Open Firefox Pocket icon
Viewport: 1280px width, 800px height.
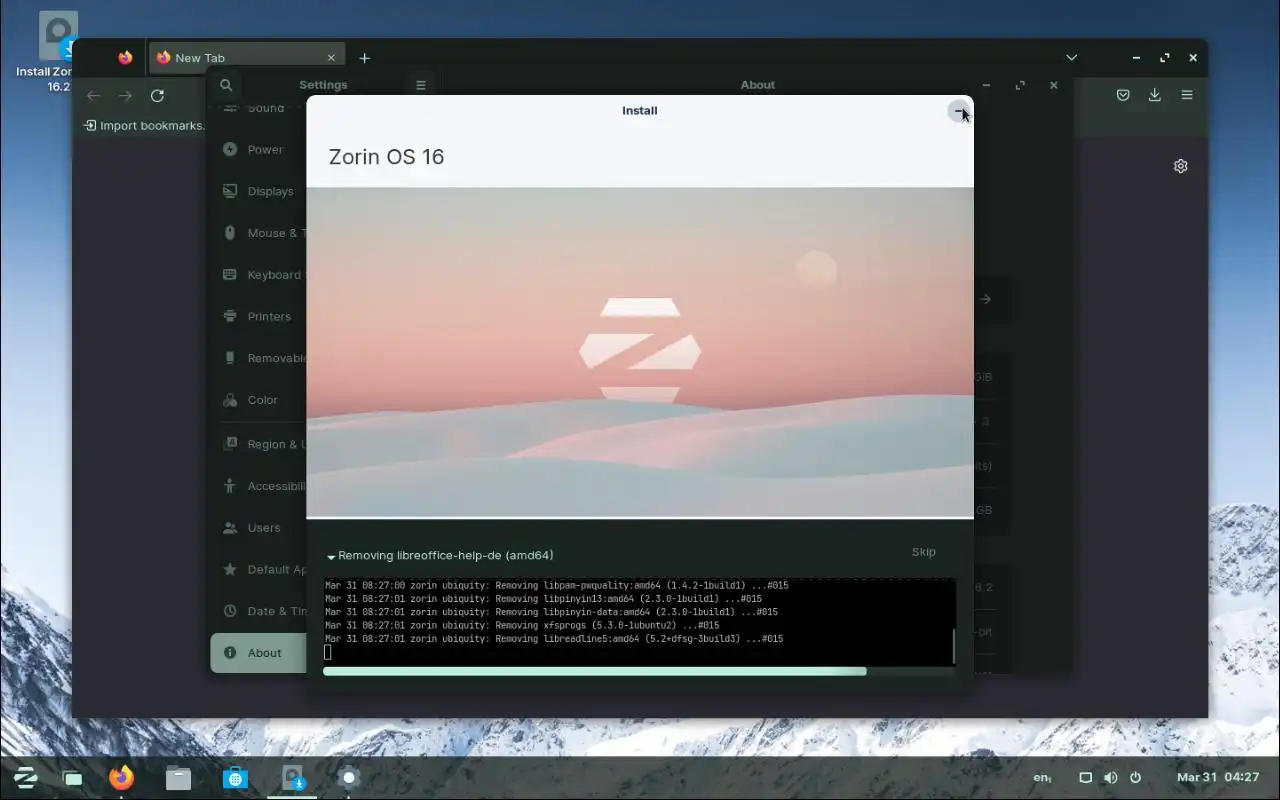(1123, 95)
